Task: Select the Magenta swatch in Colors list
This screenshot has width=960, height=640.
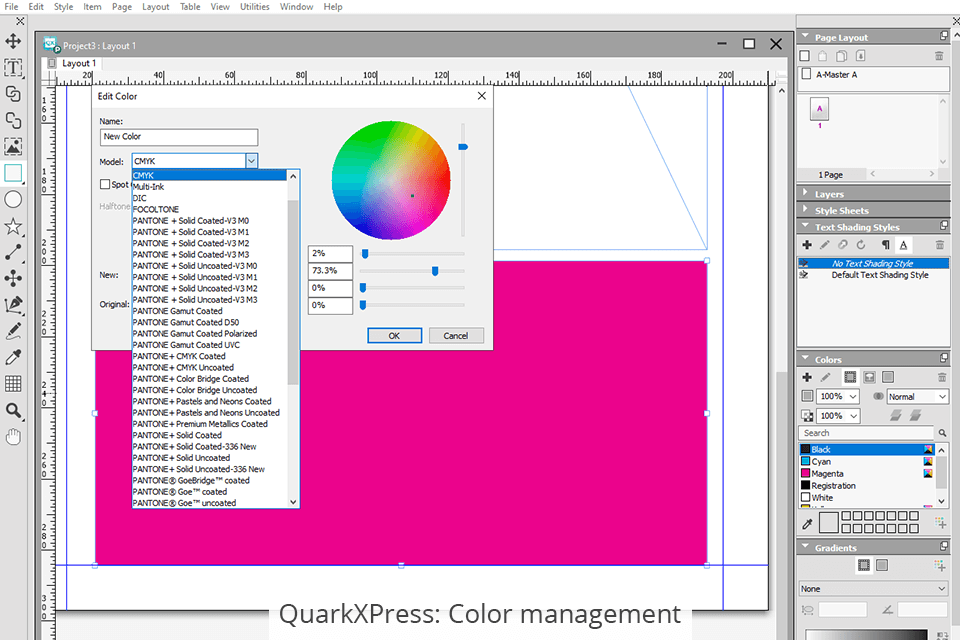Action: point(867,473)
